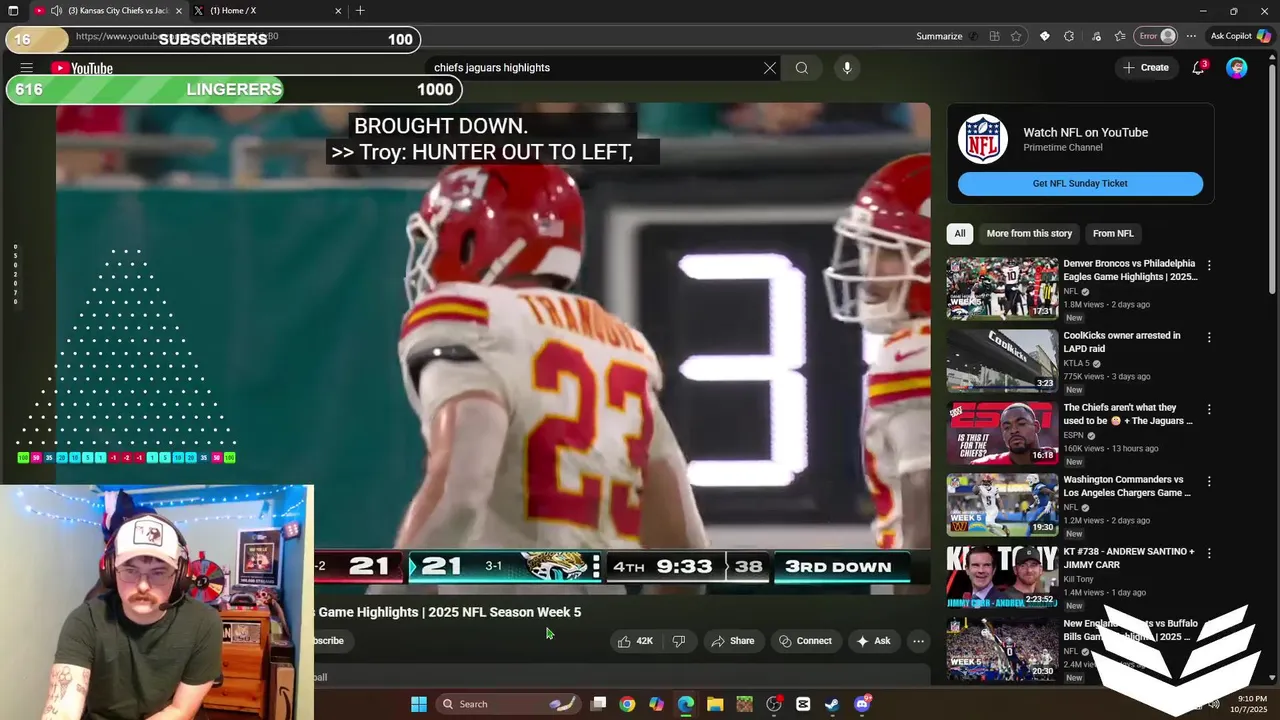1280x720 pixels.
Task: Open the Edge profile showing Error
Action: coord(1157,36)
